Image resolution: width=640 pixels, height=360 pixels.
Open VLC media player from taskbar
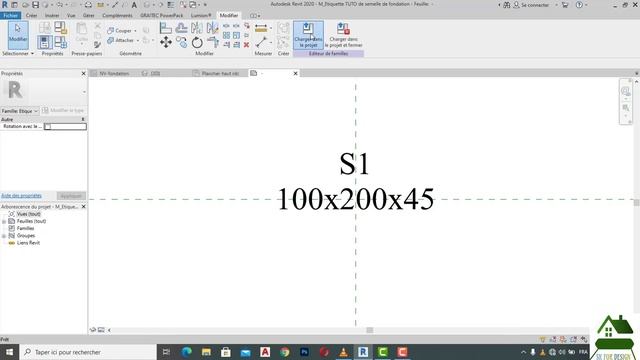point(344,352)
